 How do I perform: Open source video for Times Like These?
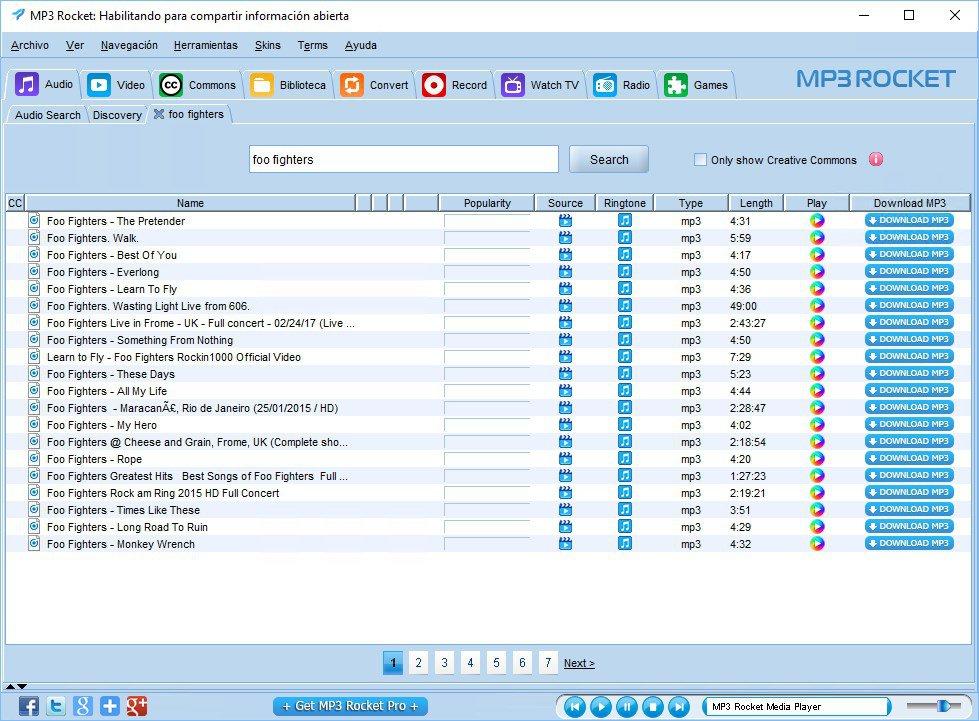565,509
